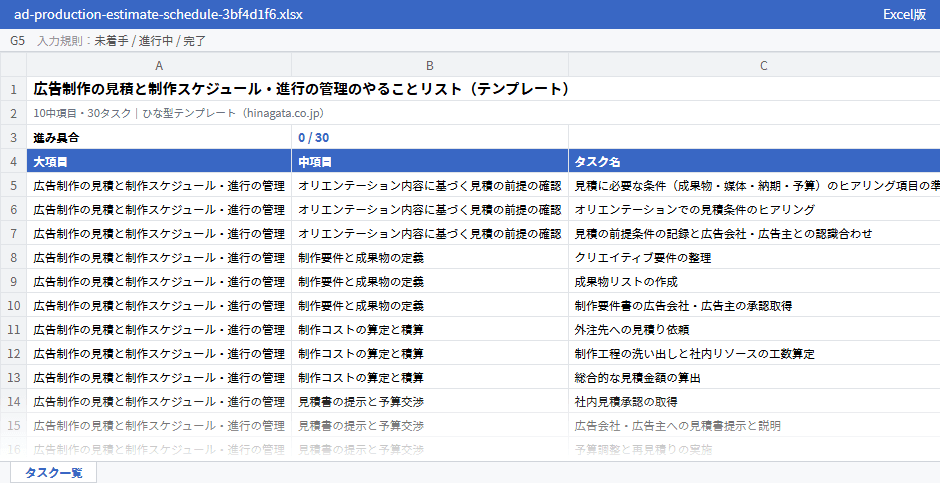940x483 pixels.
Task: Click the select-all corner of the grid
Action: point(13,65)
